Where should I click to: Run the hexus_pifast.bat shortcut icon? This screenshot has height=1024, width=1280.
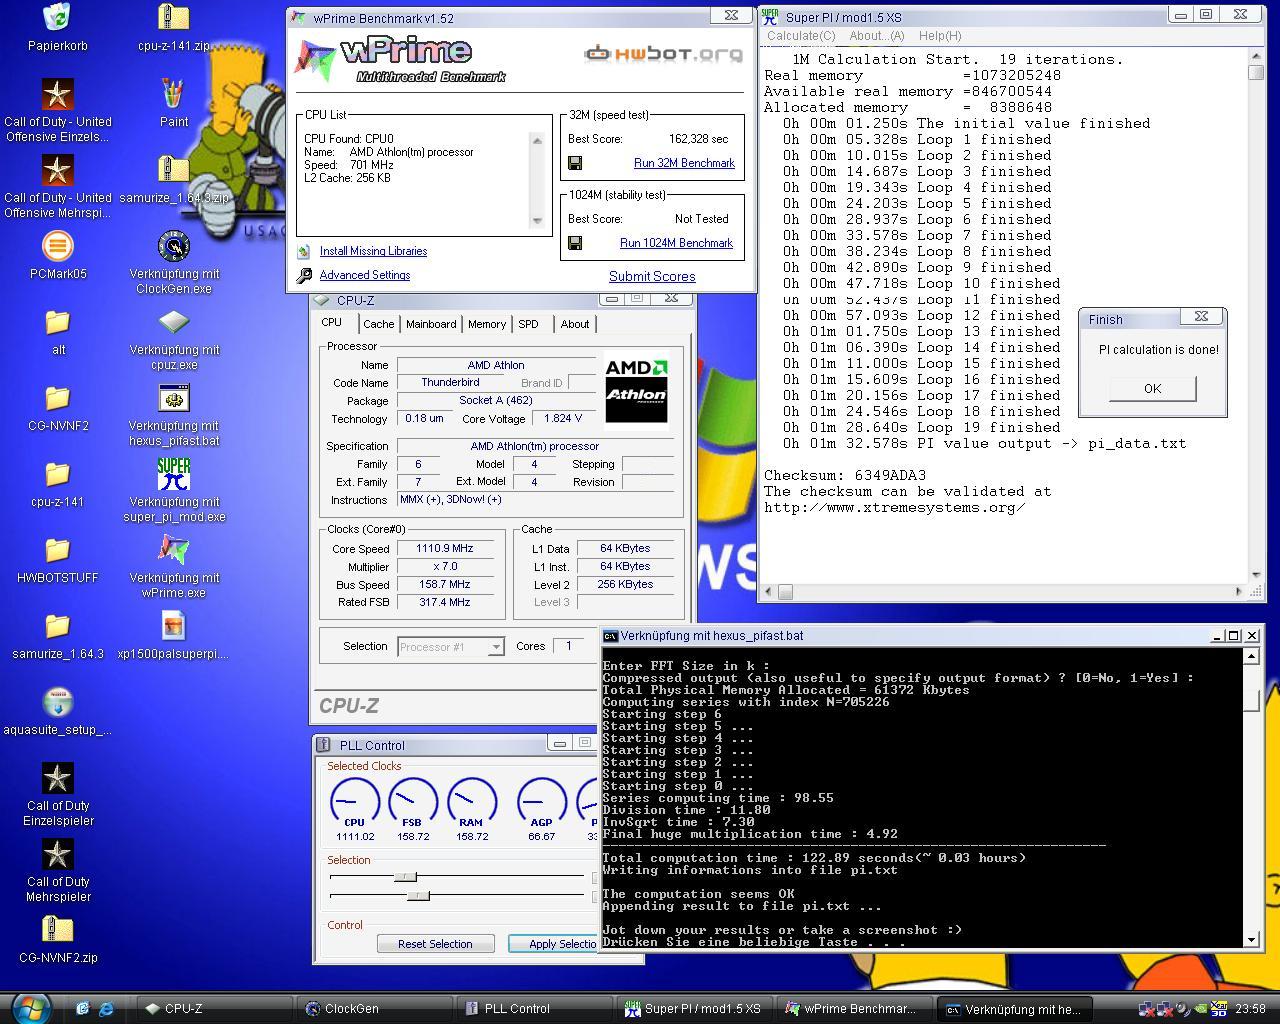pyautogui.click(x=174, y=398)
